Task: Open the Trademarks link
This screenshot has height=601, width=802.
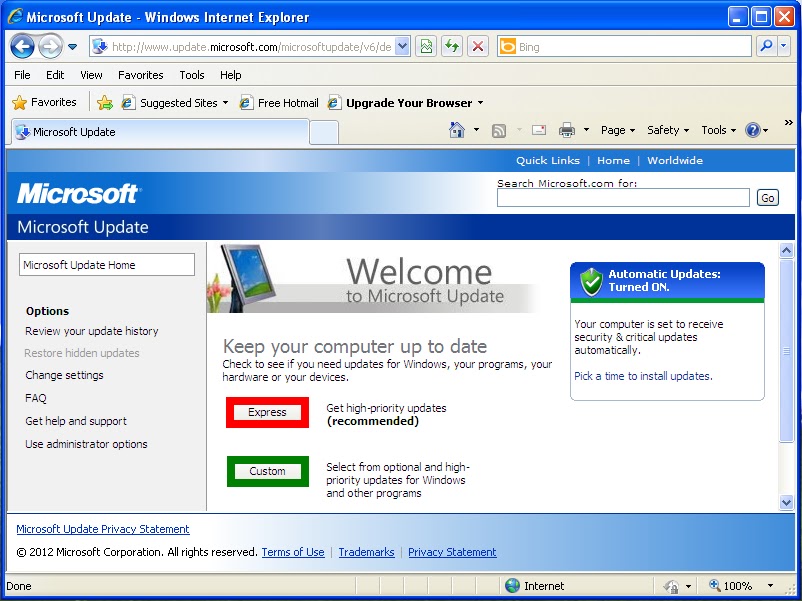Action: click(x=366, y=552)
